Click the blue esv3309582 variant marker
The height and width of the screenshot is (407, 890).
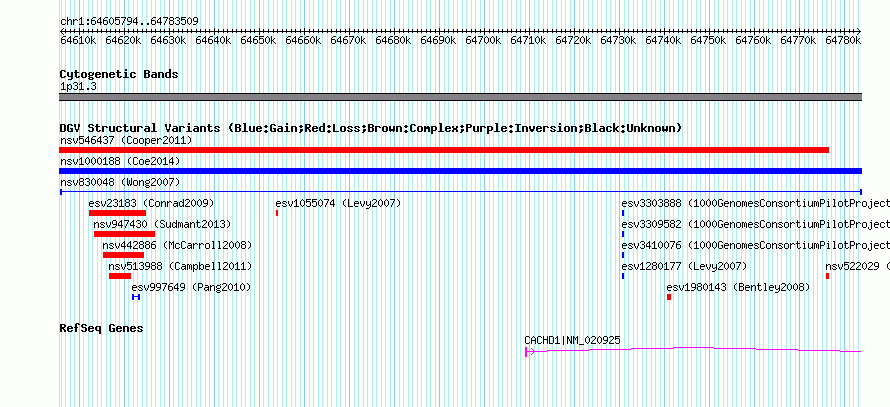point(623,234)
